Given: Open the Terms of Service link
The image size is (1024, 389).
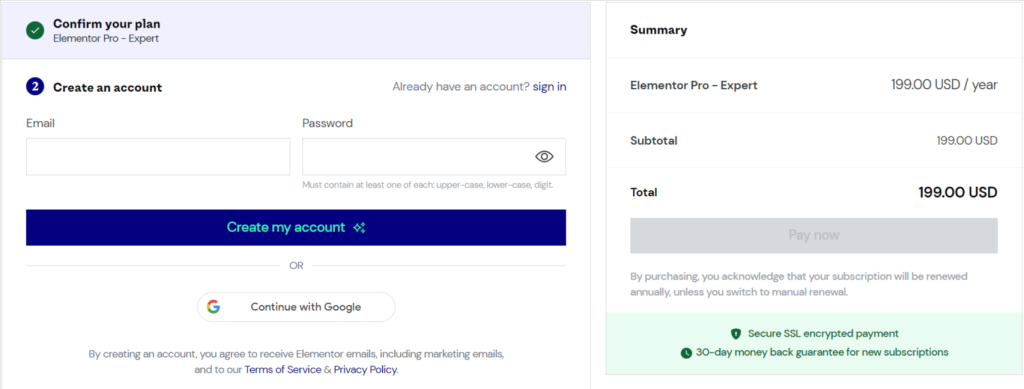Looking at the screenshot, I should tap(283, 369).
